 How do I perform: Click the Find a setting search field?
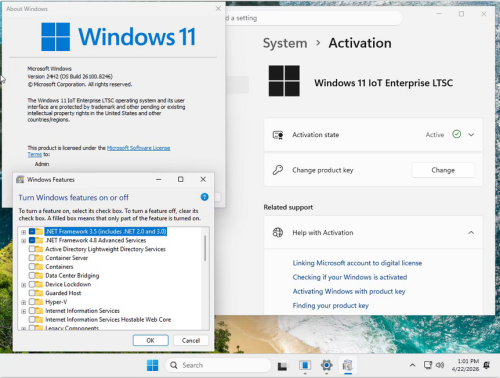coord(313,18)
